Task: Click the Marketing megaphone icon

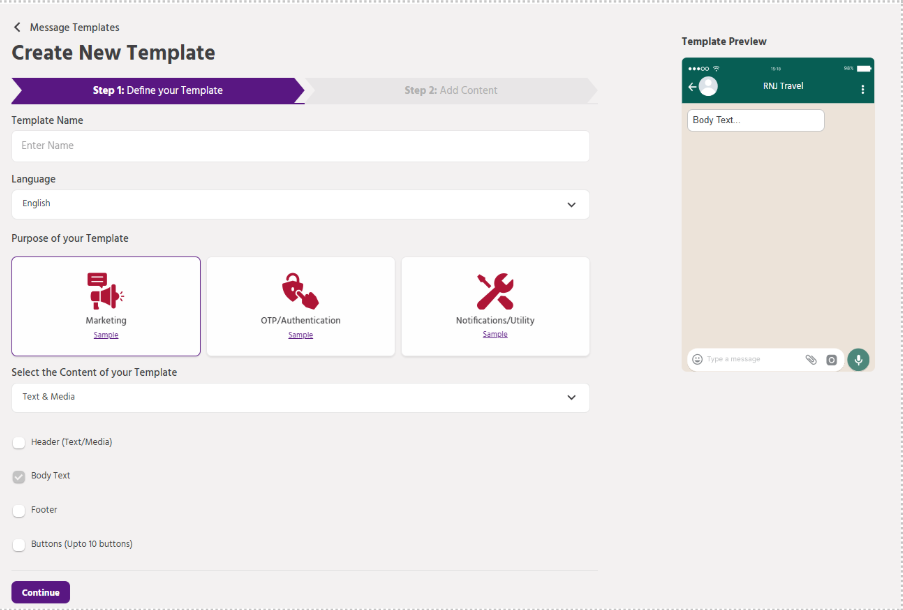Action: [x=105, y=290]
